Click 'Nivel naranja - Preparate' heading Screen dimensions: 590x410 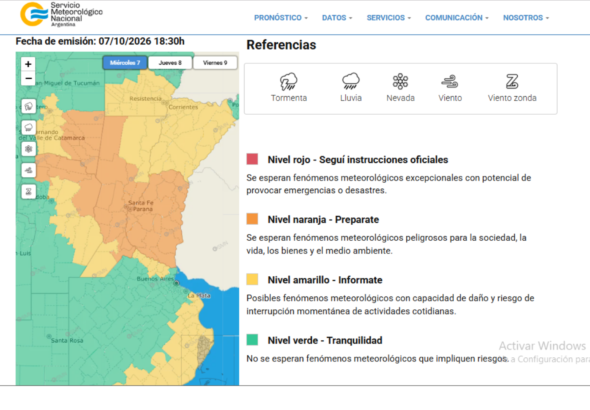click(x=323, y=219)
